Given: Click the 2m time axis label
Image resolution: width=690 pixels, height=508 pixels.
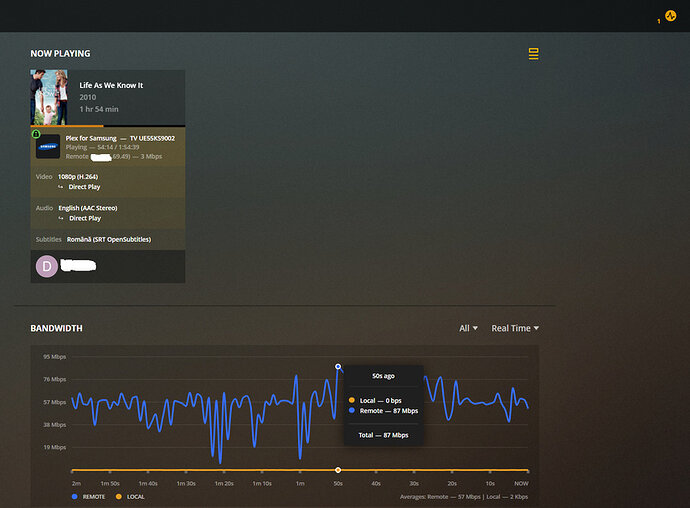Looking at the screenshot, I should coord(76,483).
